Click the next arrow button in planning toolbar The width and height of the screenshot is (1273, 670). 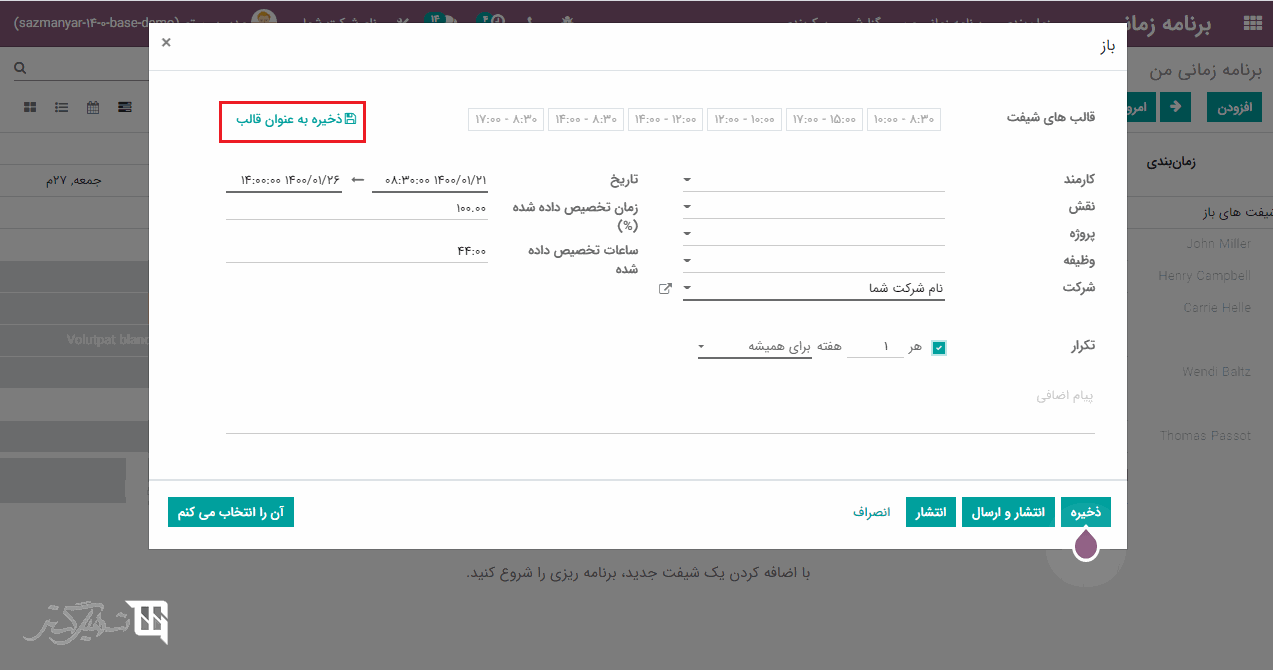(1175, 107)
